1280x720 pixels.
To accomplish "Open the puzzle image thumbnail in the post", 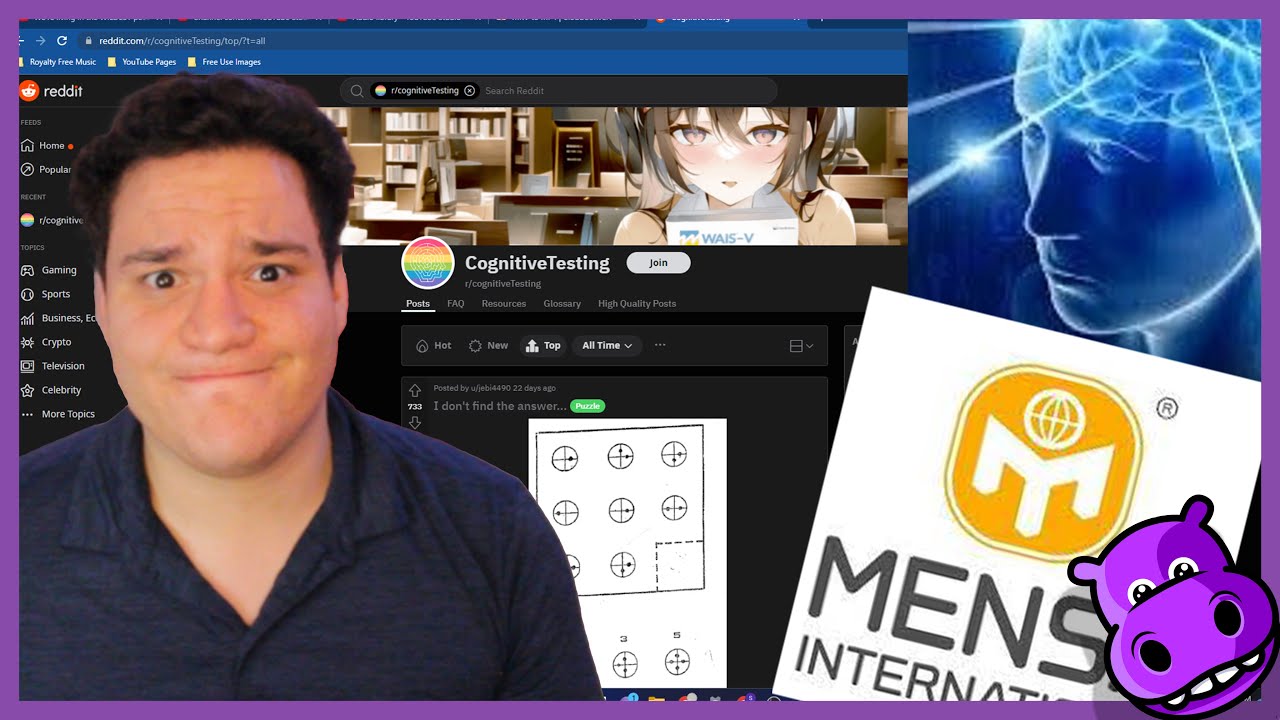I will [627, 552].
